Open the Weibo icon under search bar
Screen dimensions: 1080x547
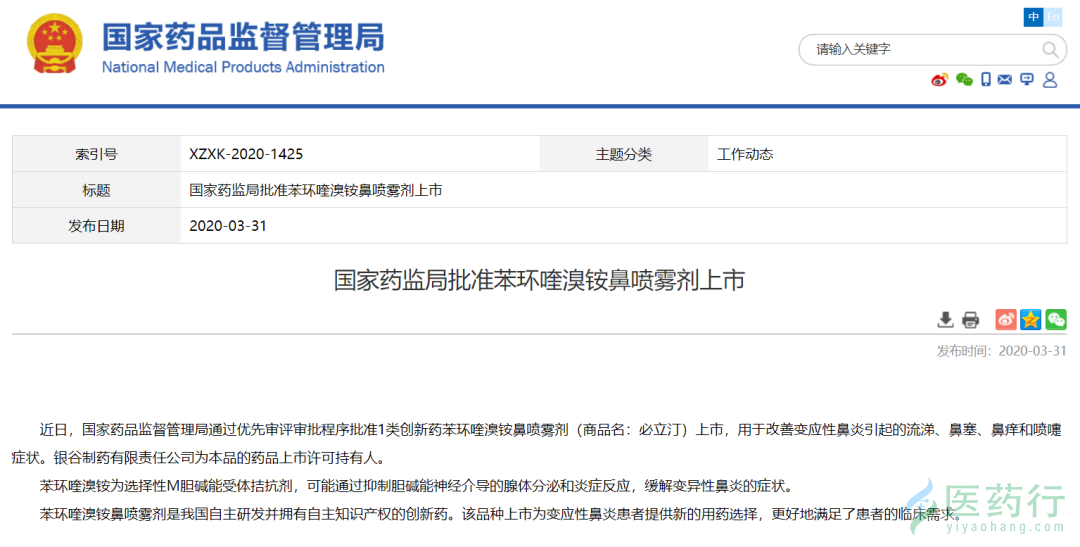939,81
